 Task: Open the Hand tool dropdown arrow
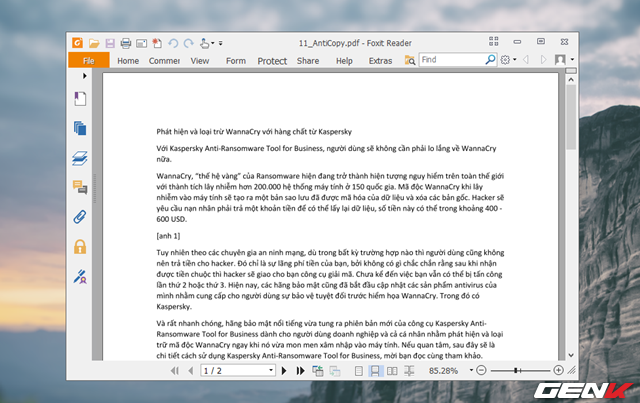point(213,43)
